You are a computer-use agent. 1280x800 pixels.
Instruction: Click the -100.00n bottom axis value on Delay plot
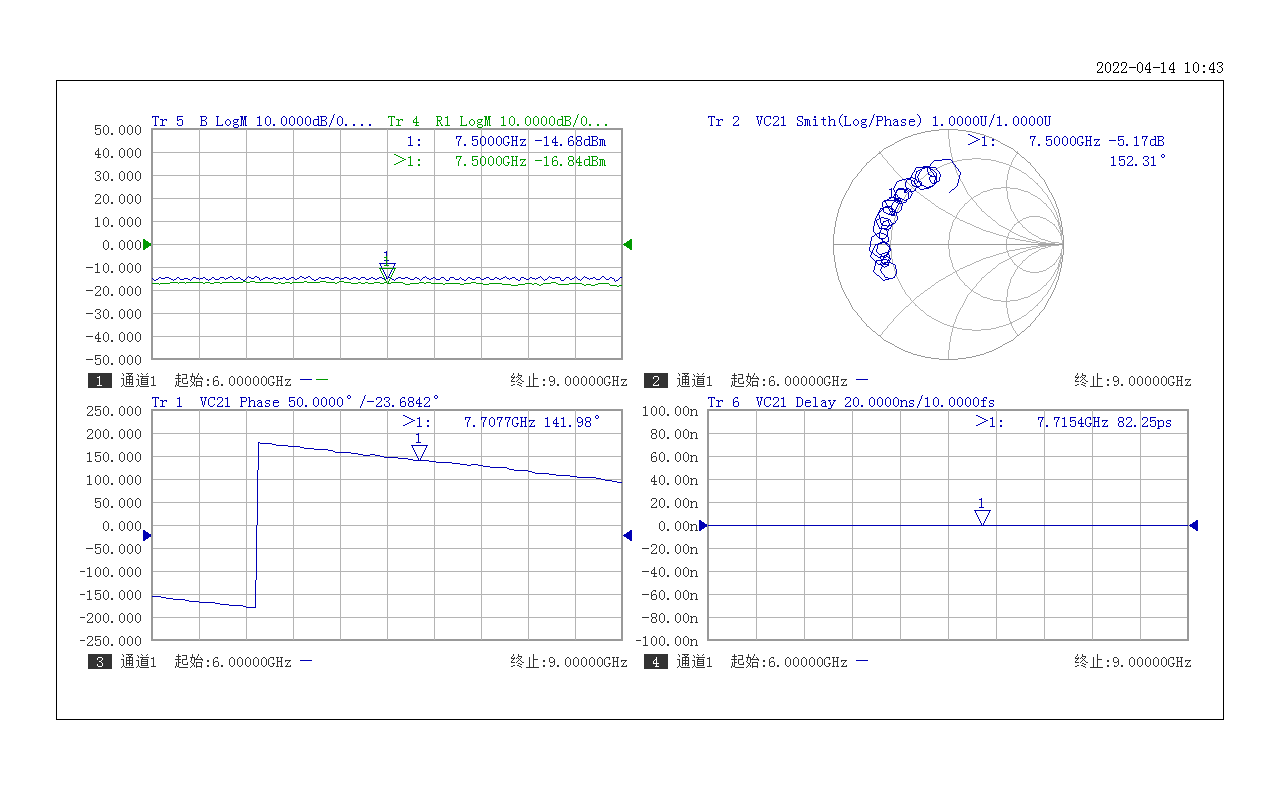(x=666, y=641)
